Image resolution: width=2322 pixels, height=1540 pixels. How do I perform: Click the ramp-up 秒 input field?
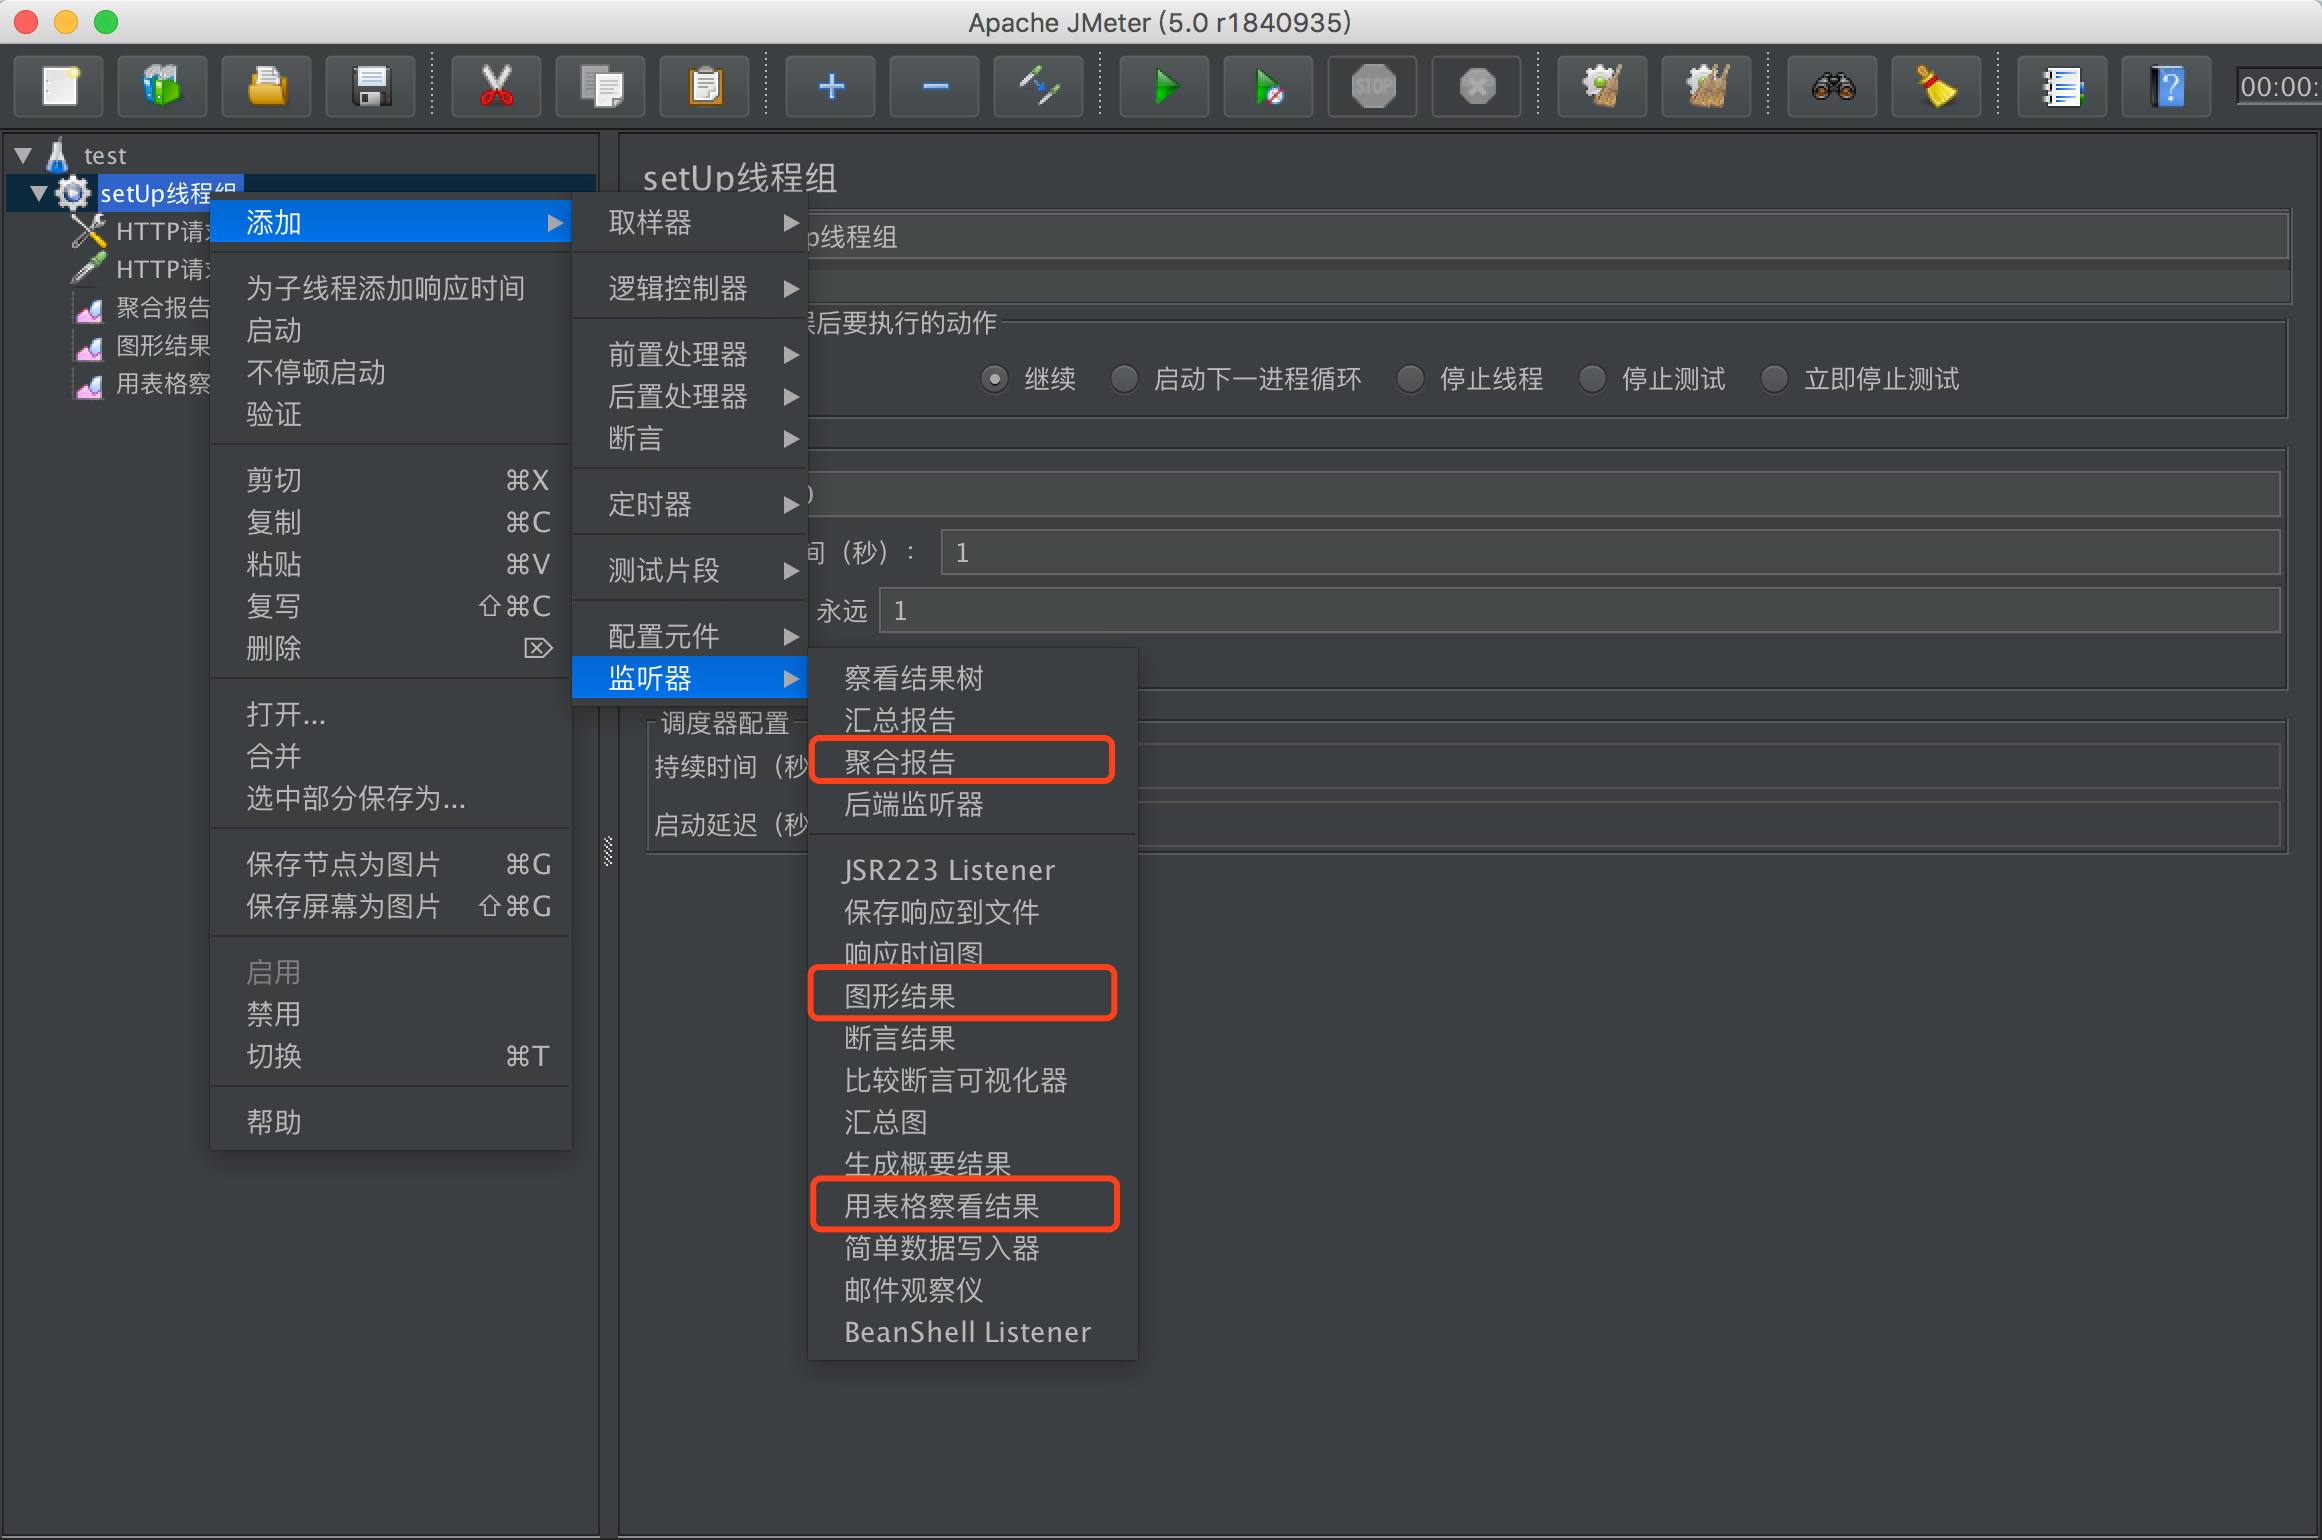[x=1610, y=552]
